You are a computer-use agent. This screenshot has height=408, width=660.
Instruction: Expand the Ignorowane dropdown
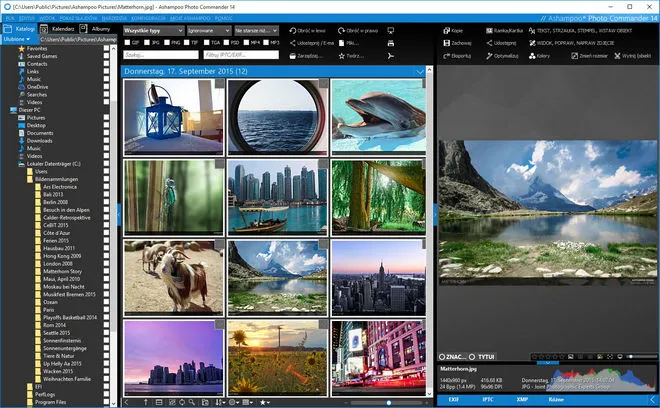click(x=208, y=31)
